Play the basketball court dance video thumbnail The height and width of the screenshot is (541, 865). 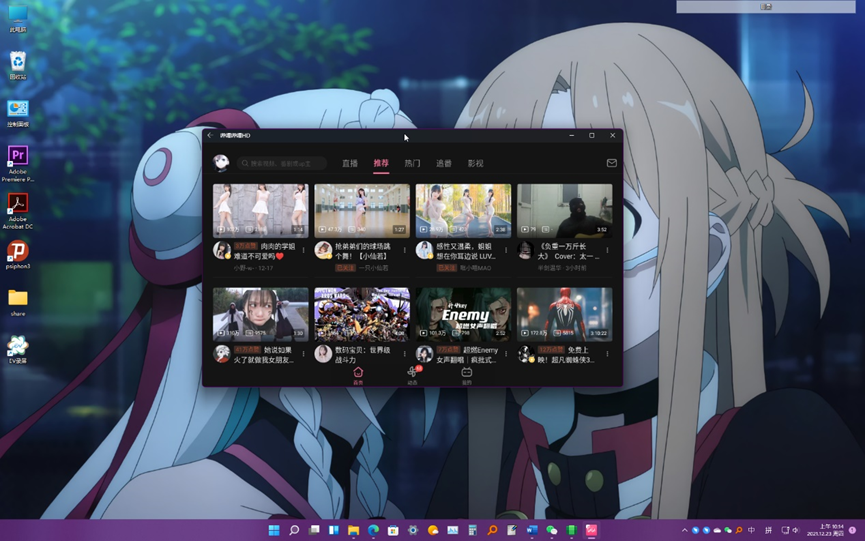click(x=362, y=210)
